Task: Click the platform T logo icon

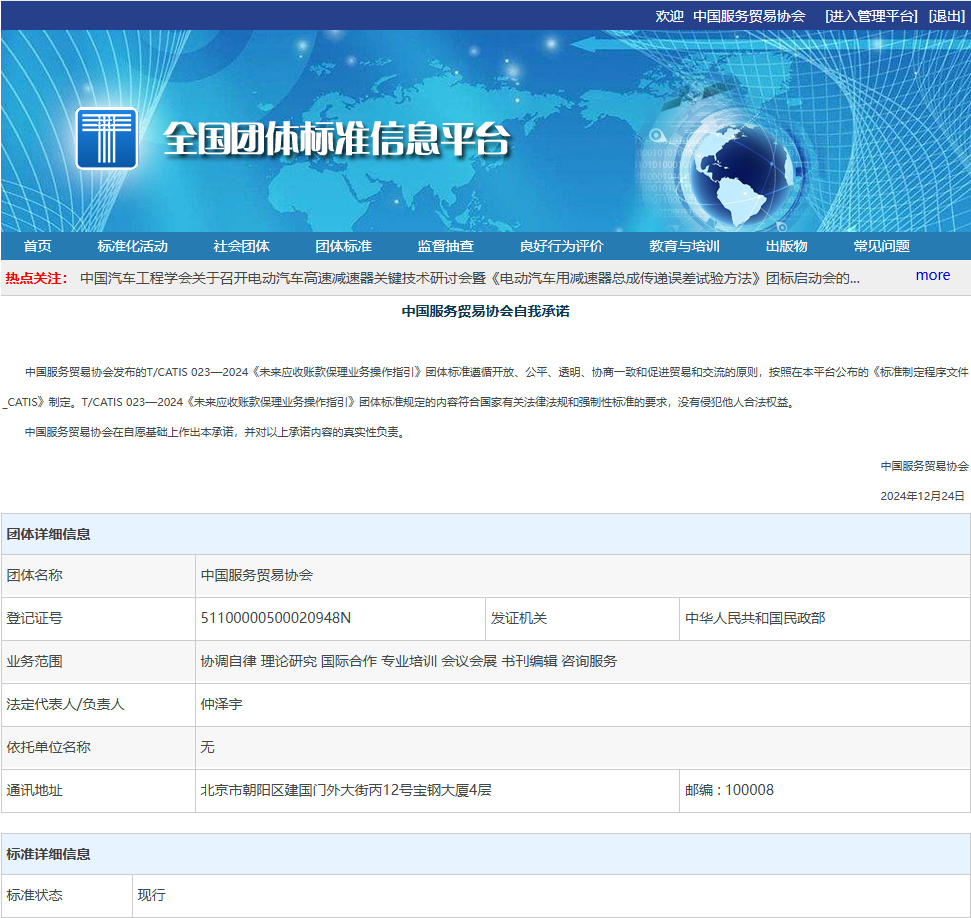Action: pyautogui.click(x=107, y=138)
